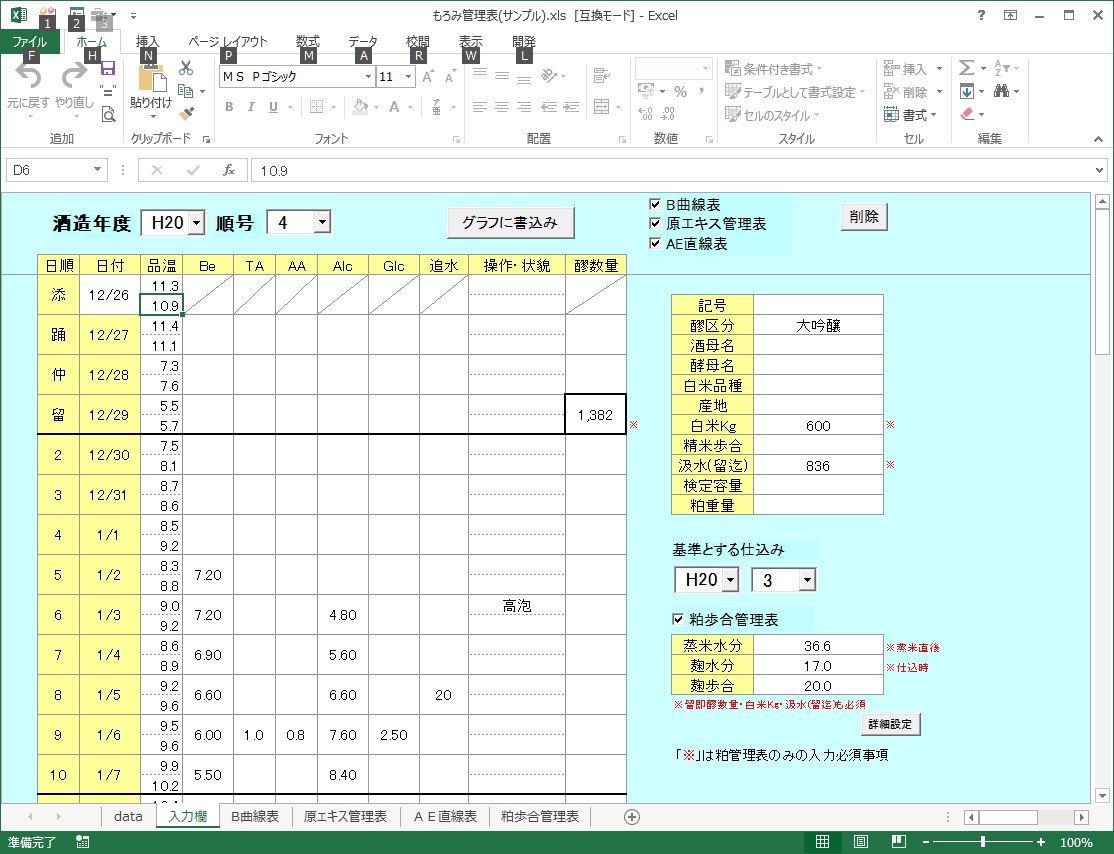Expand the 順号 dropdown showing 4
This screenshot has width=1114, height=854.
click(322, 223)
